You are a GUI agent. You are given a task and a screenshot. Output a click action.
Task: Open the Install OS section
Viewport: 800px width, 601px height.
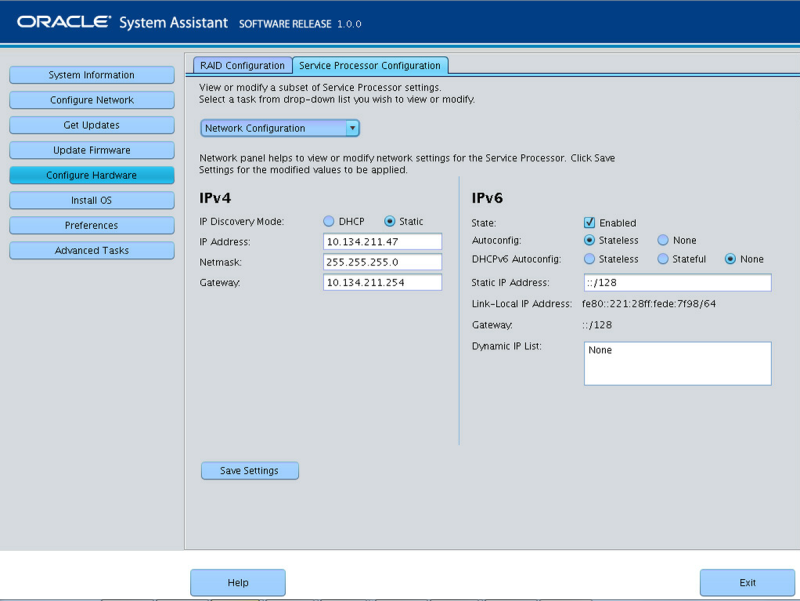click(x=92, y=200)
